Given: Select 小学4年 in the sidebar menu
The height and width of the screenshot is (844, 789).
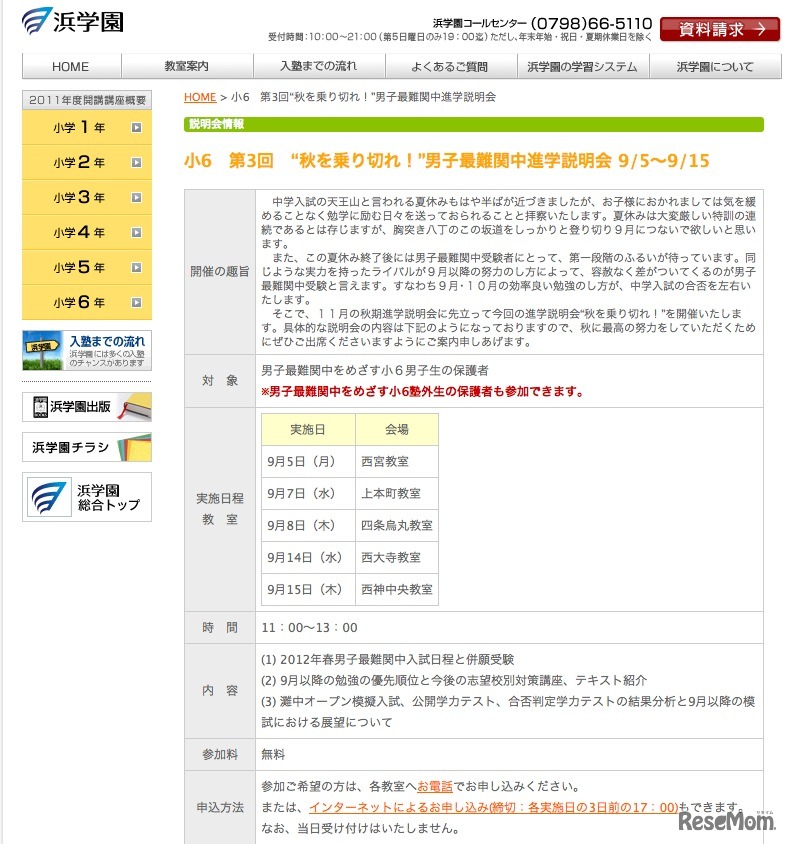Looking at the screenshot, I should [x=87, y=233].
